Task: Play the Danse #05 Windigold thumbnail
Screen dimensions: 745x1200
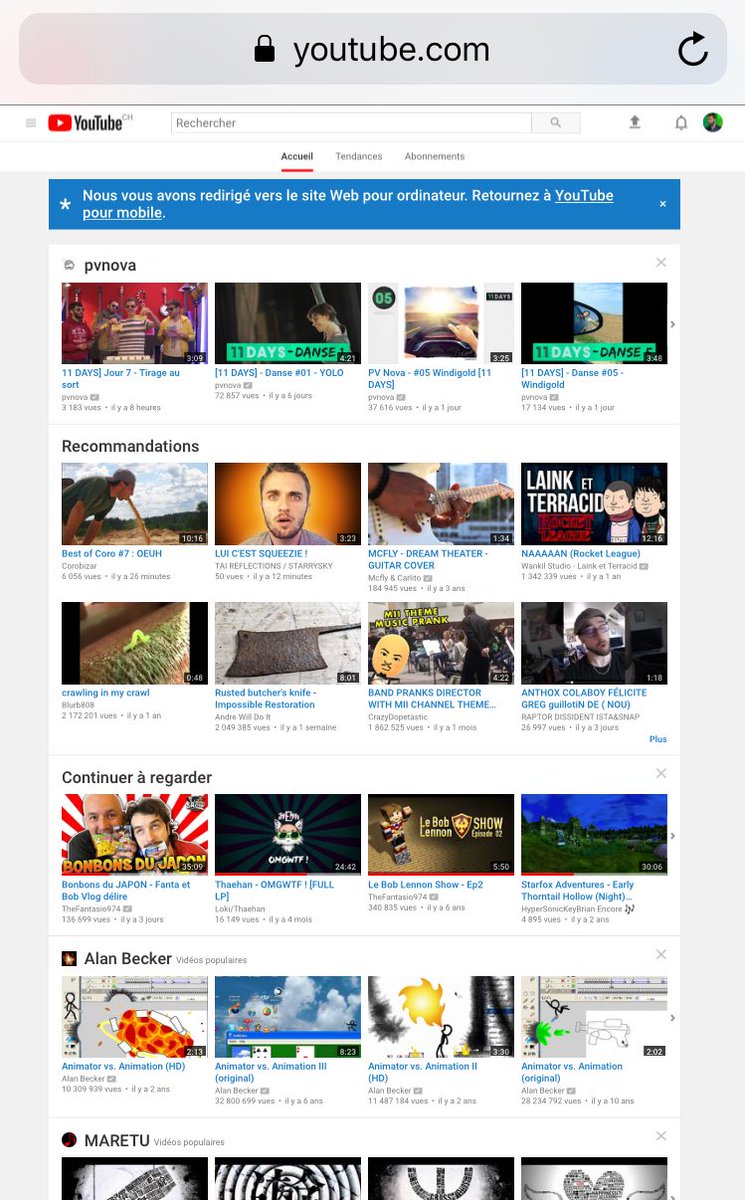Action: tap(594, 323)
